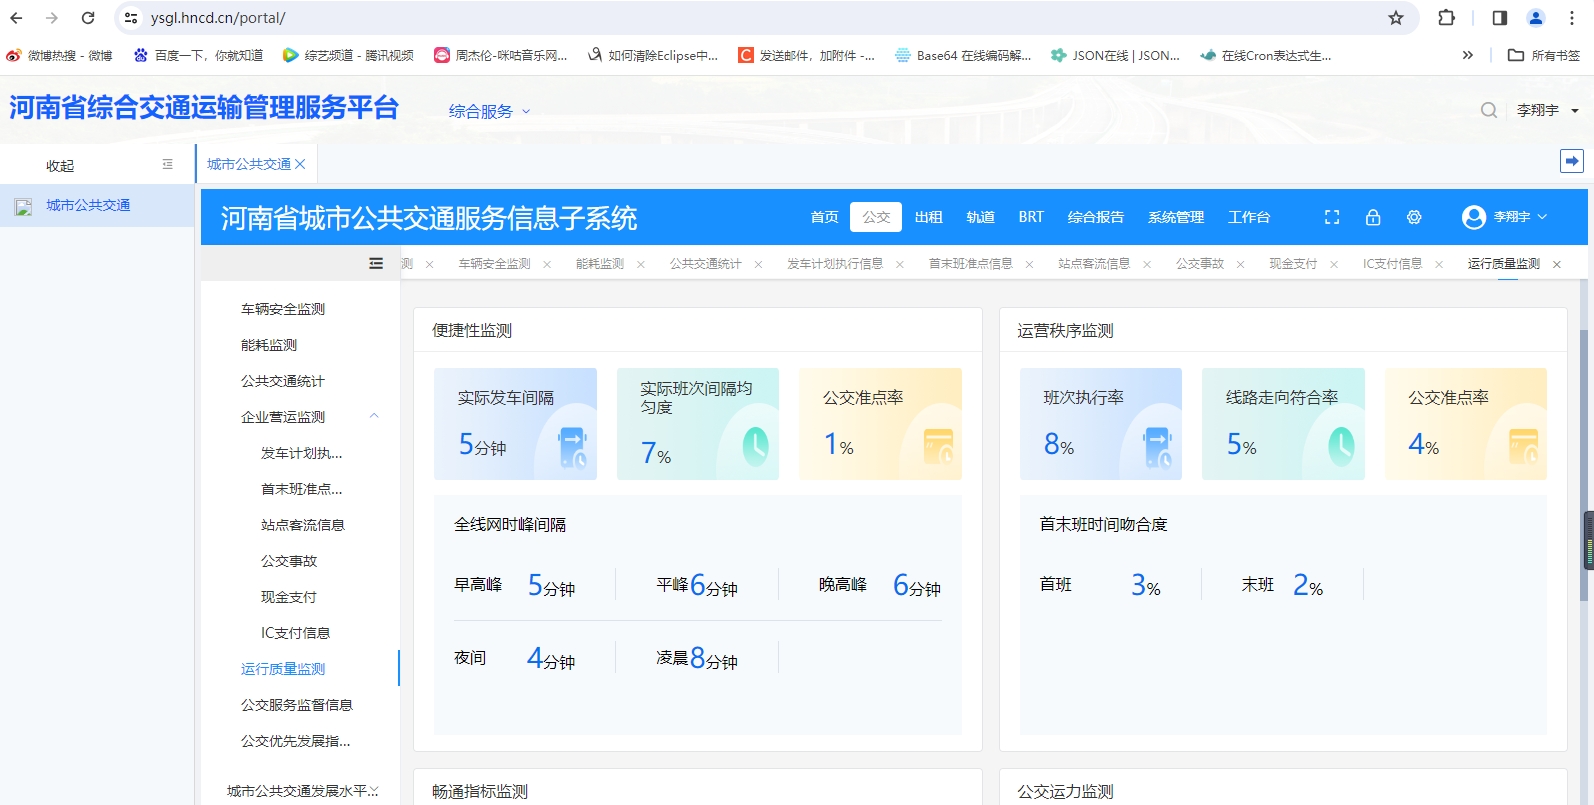Click the 公交准点率 4% card

[1466, 424]
